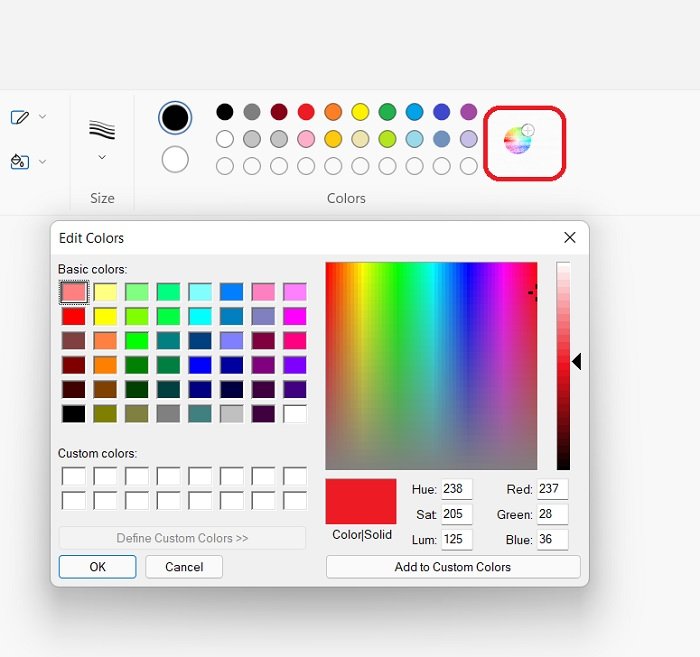Click the luminosity slider arrow
This screenshot has width=700, height=657.
coord(577,362)
